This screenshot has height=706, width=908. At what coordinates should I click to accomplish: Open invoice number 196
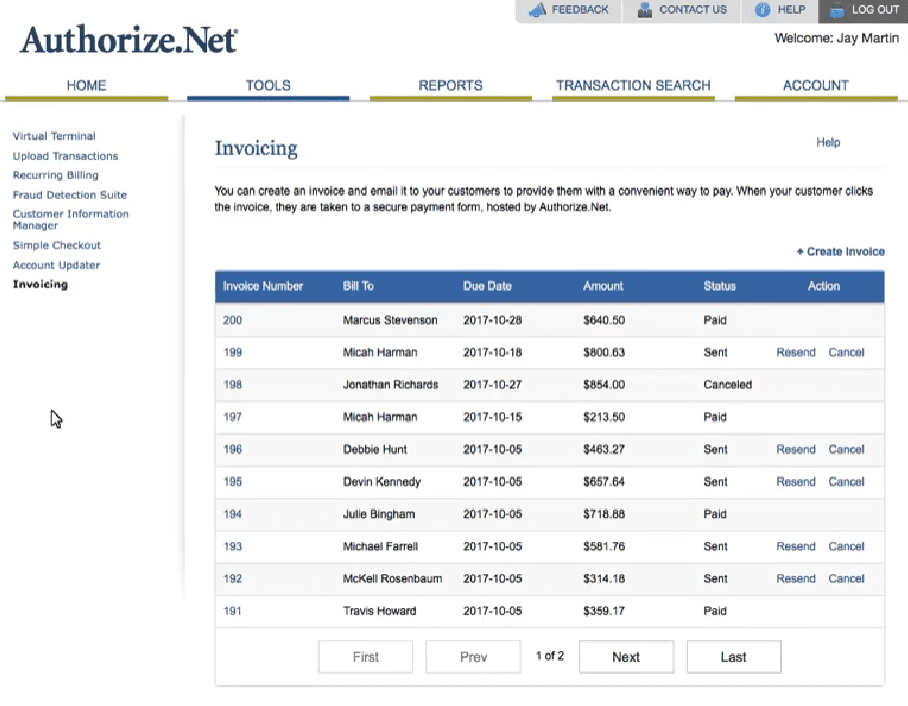coord(232,449)
